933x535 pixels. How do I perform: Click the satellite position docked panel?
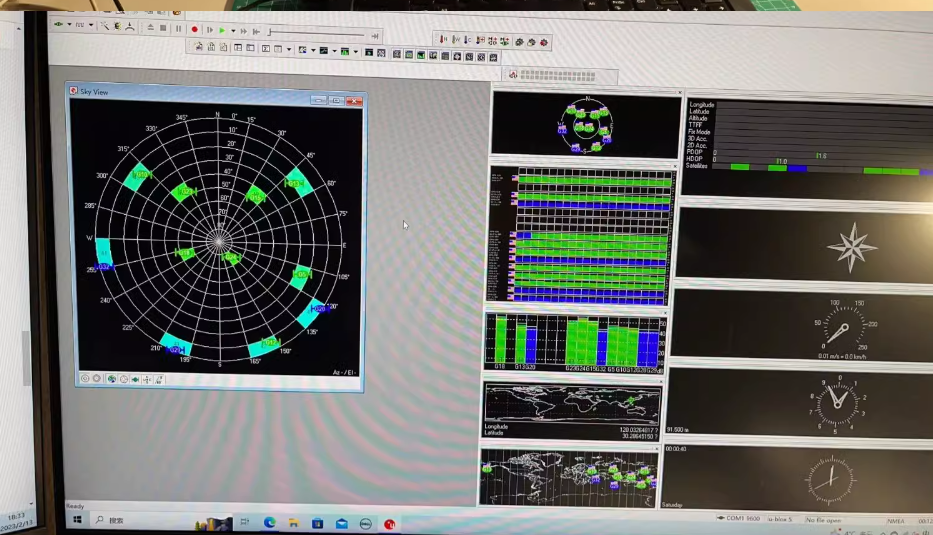586,124
